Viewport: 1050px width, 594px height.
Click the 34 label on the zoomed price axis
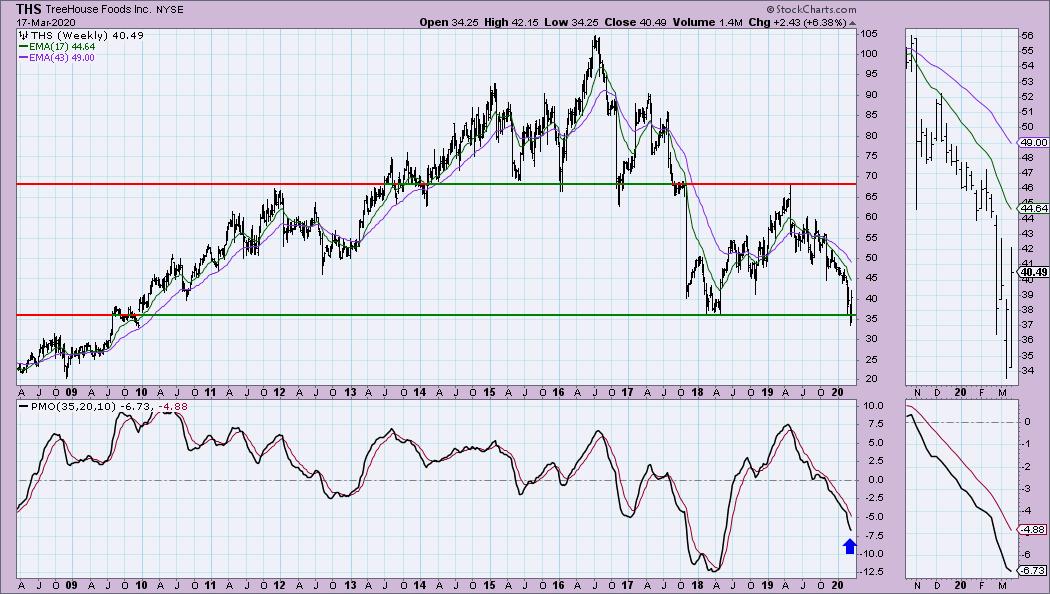(1028, 371)
